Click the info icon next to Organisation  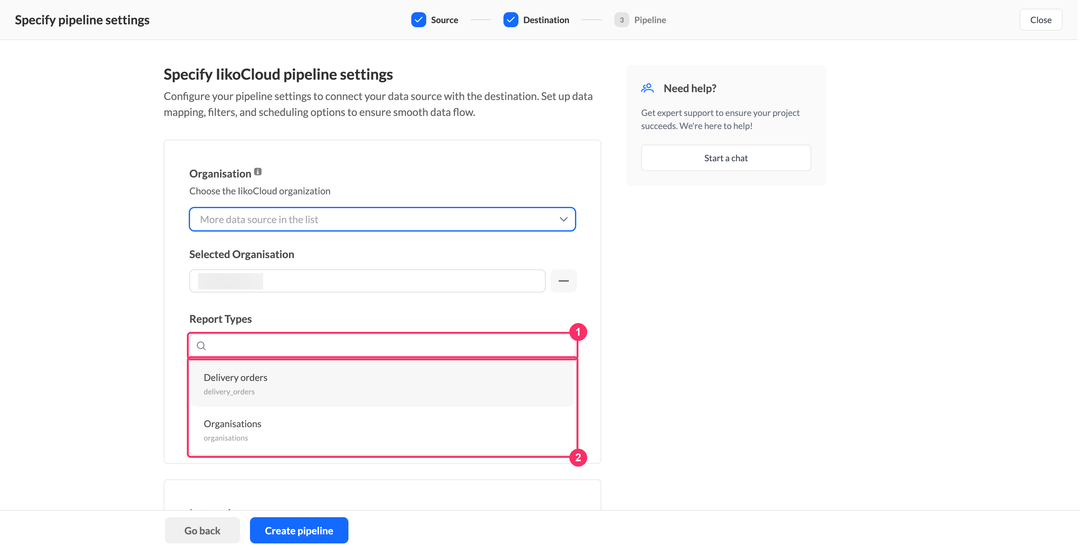[258, 172]
